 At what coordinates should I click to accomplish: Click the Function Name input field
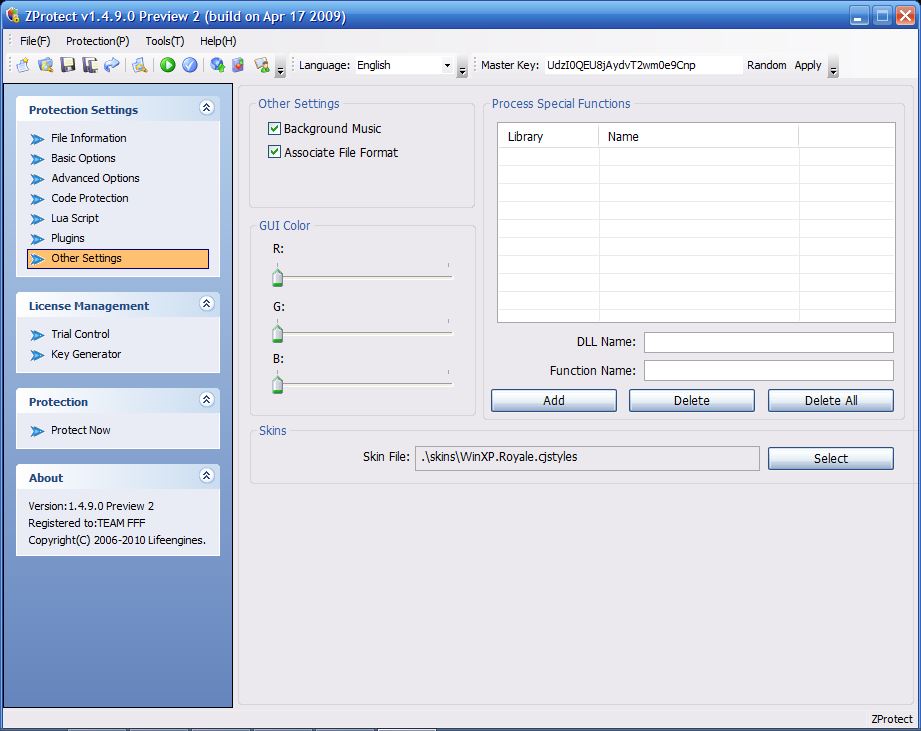point(769,370)
